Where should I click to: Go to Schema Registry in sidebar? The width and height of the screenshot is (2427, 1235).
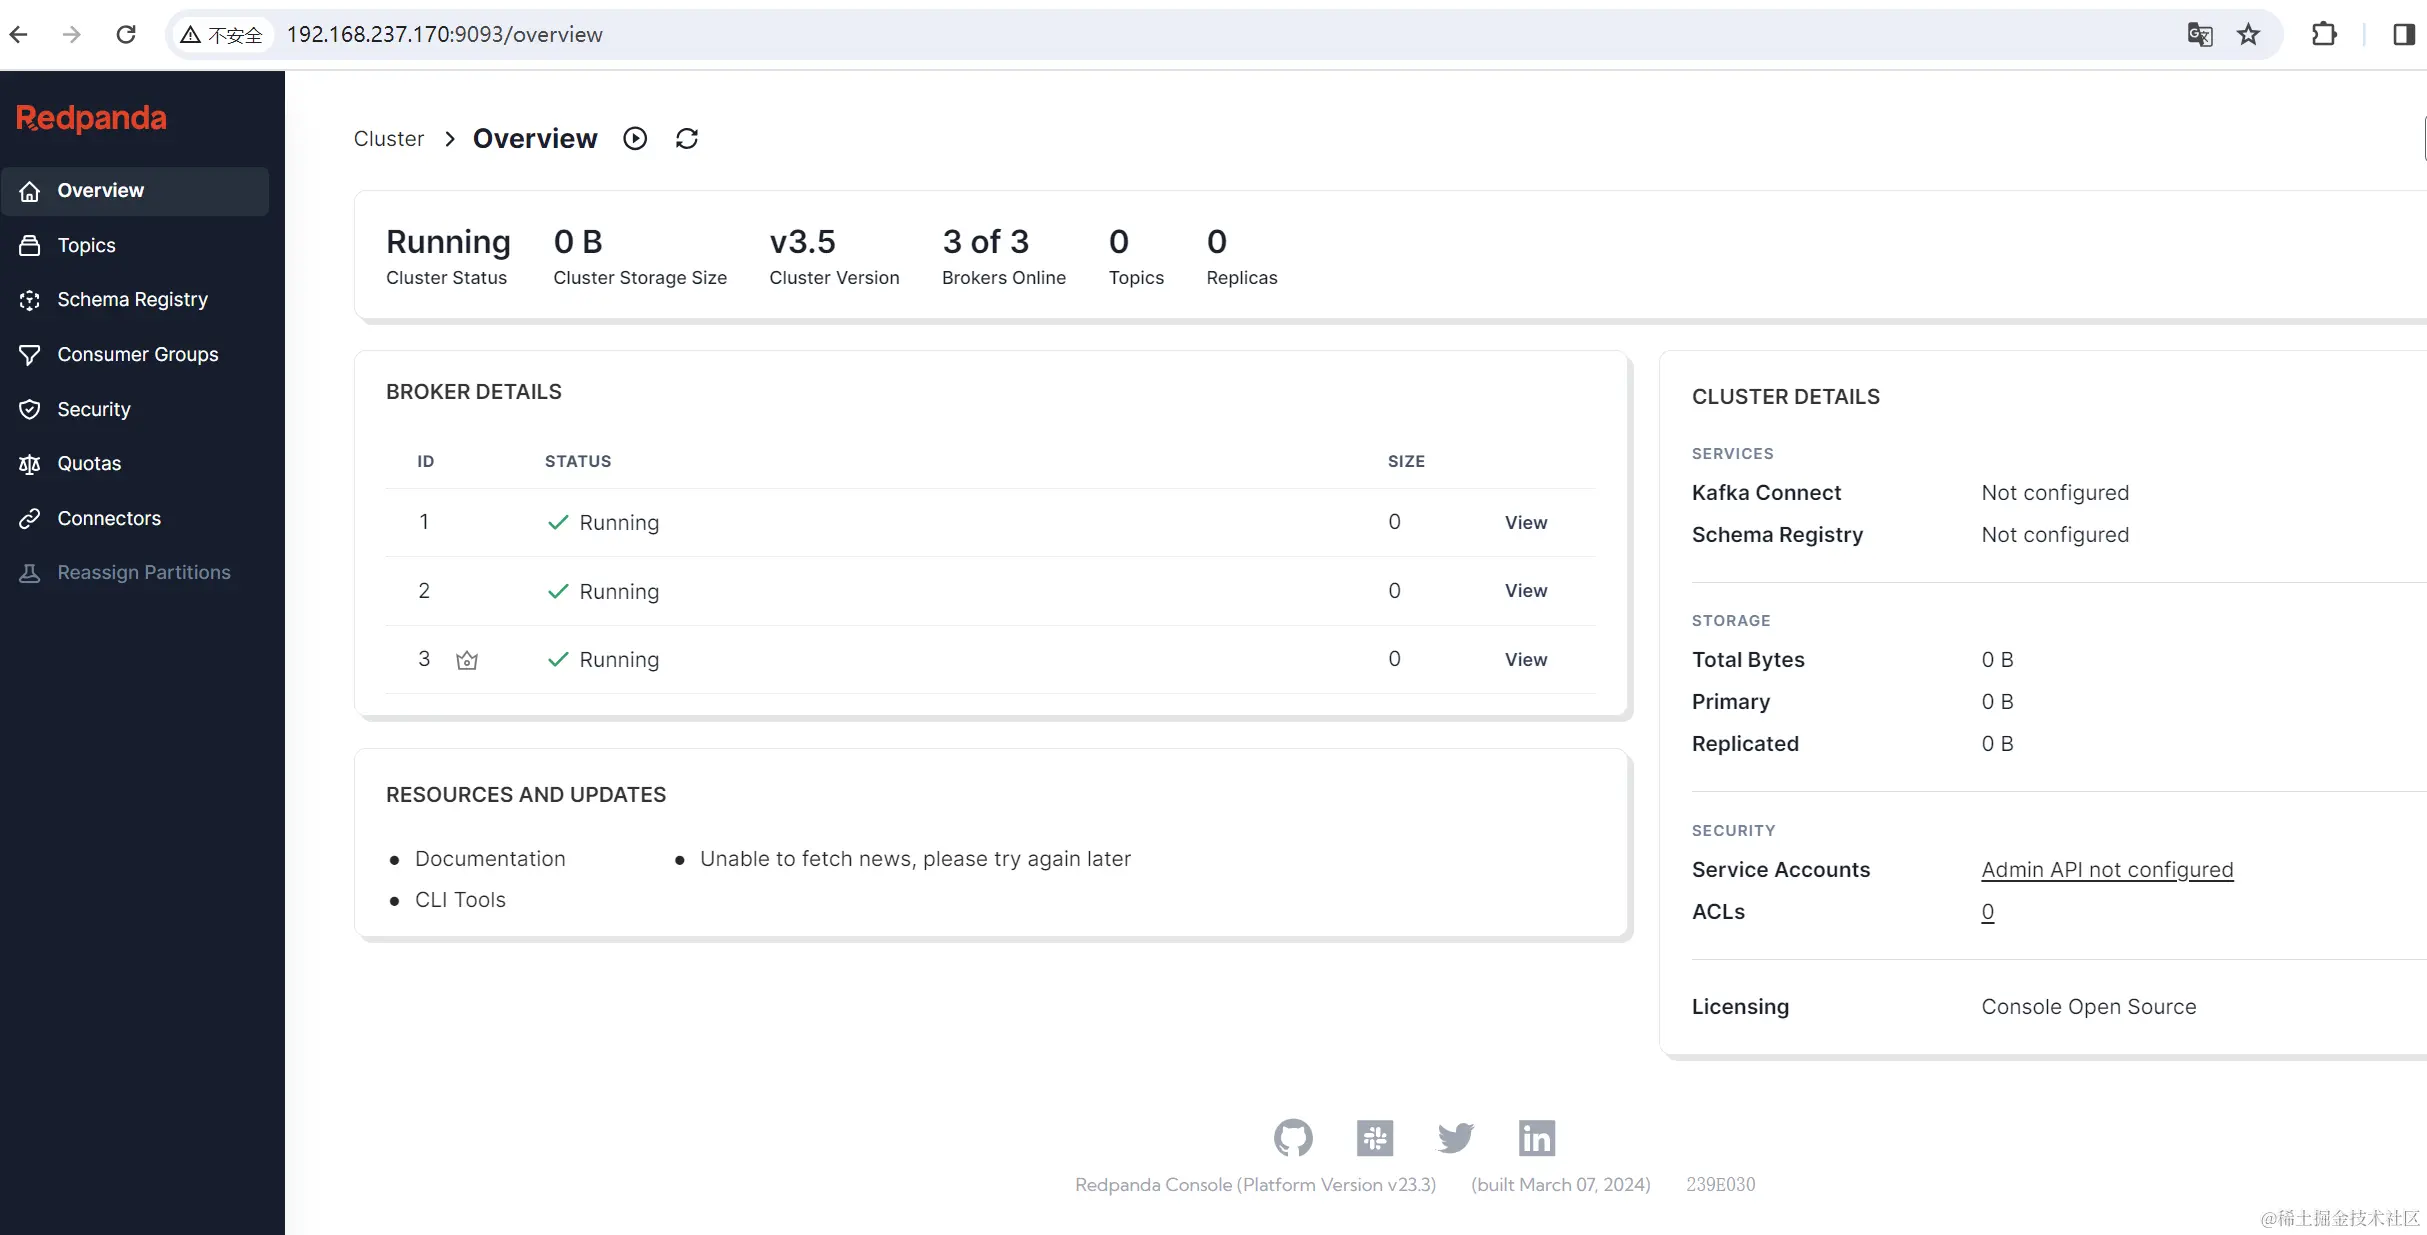tap(132, 299)
